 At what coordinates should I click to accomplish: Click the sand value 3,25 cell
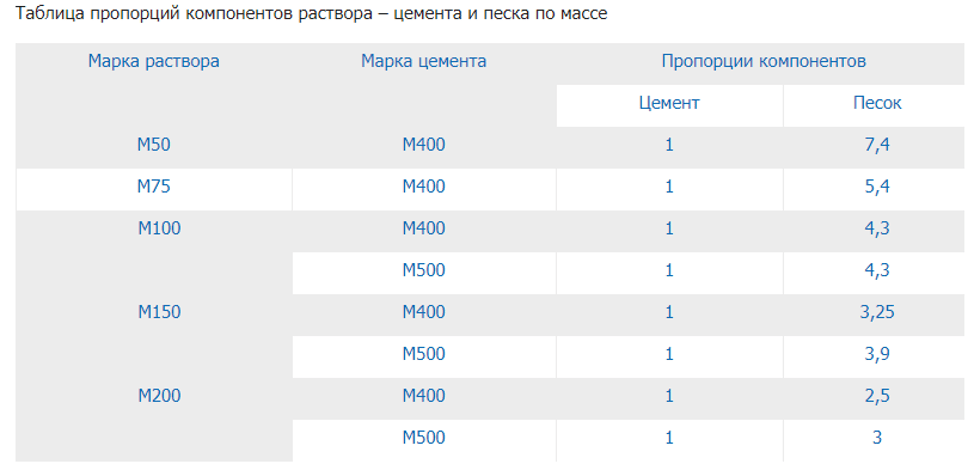877,312
